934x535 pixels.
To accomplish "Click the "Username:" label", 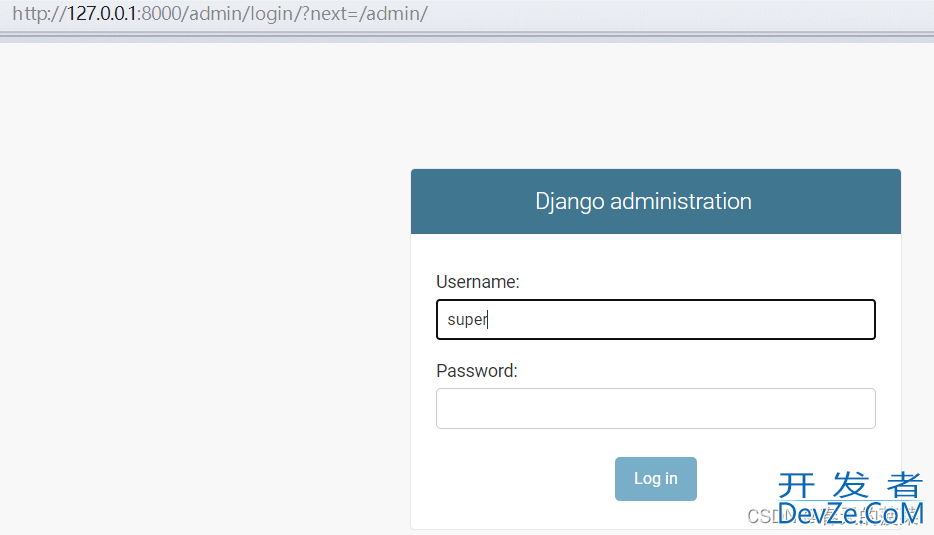I will tap(478, 282).
